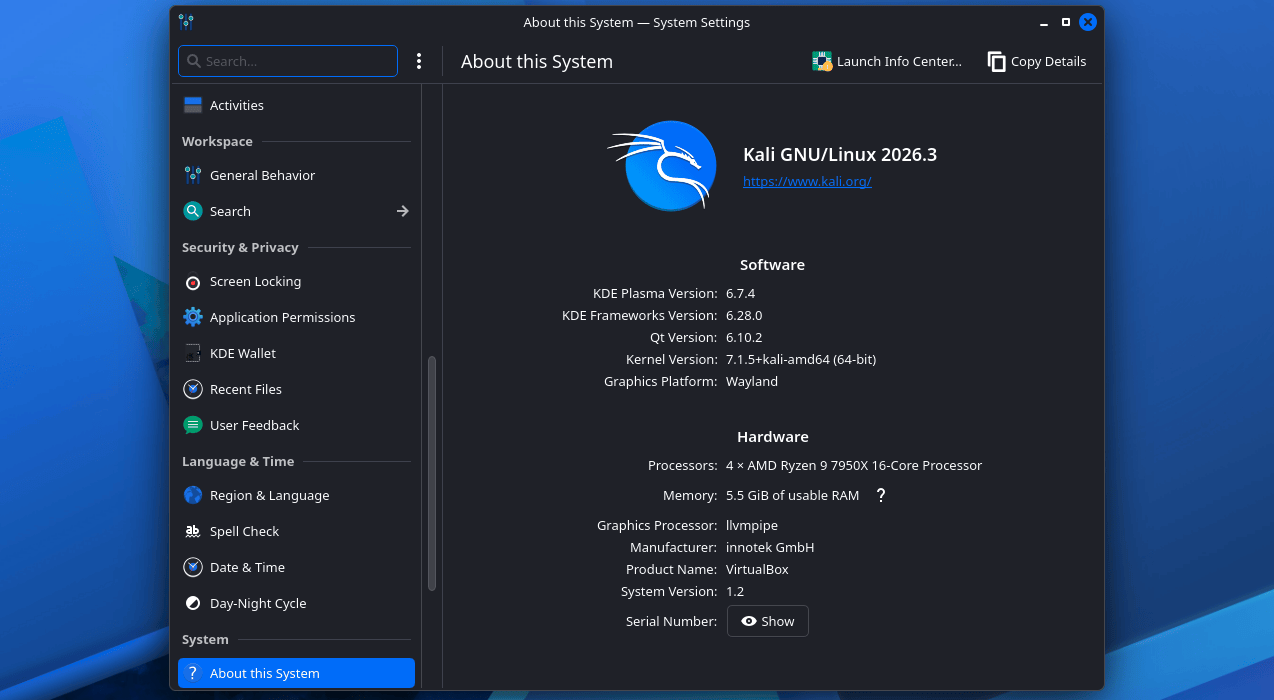The image size is (1274, 700).
Task: Click the Spell Check icon
Action: tap(193, 531)
